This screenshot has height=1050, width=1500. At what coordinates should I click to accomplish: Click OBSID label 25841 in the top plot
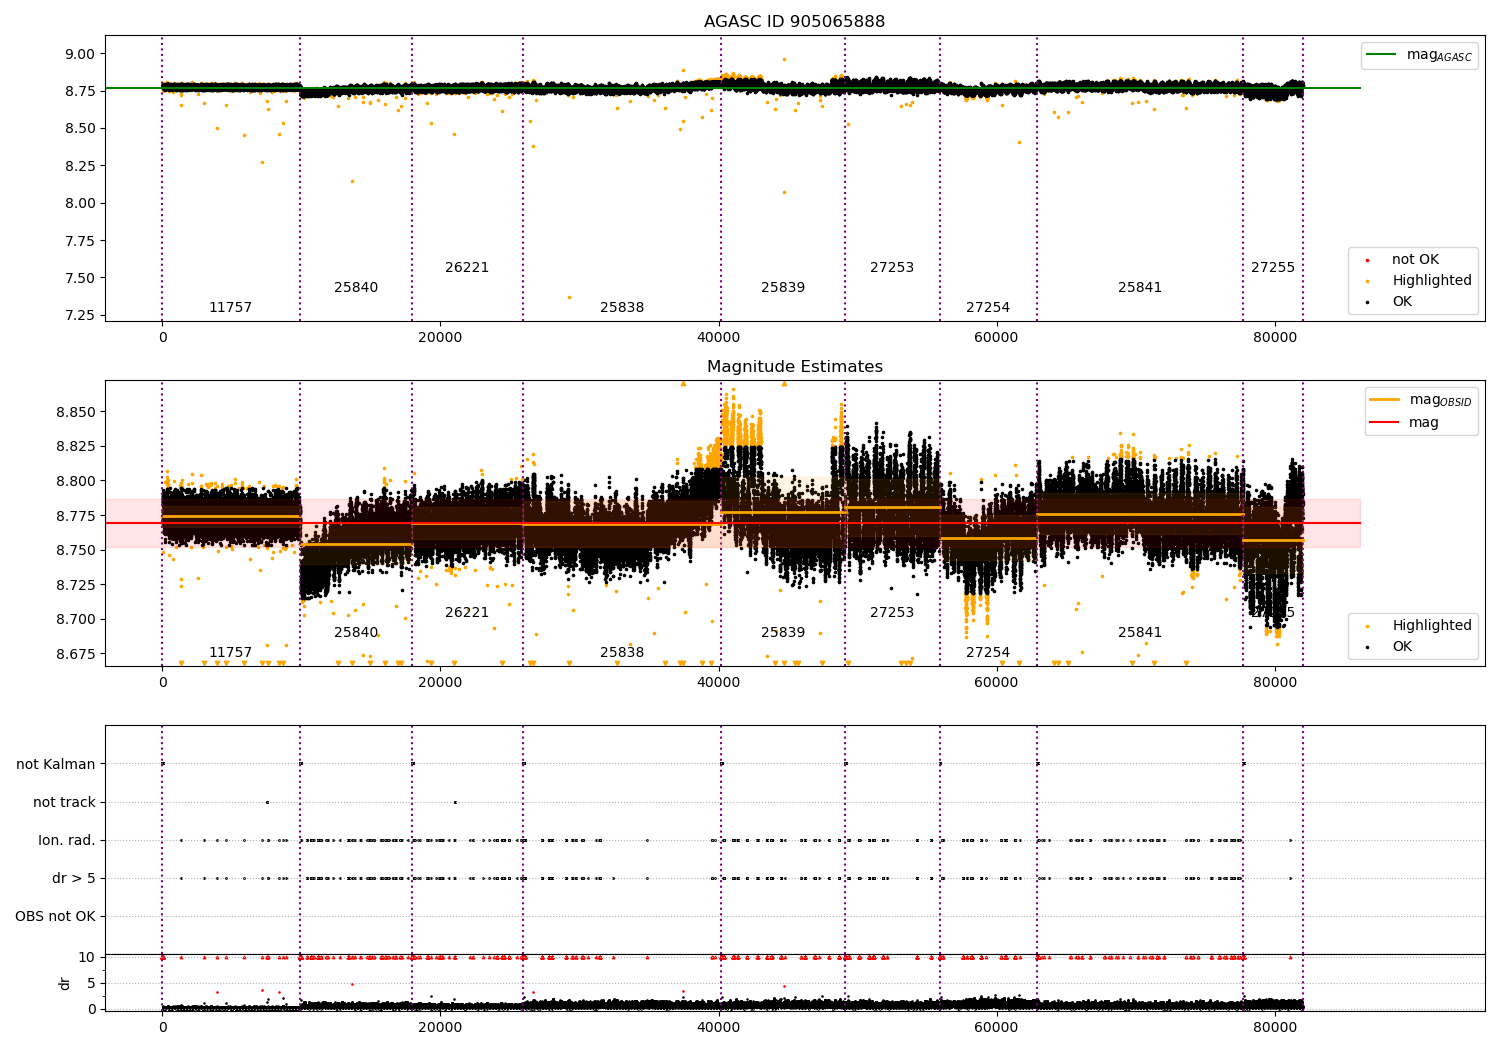tap(1140, 288)
